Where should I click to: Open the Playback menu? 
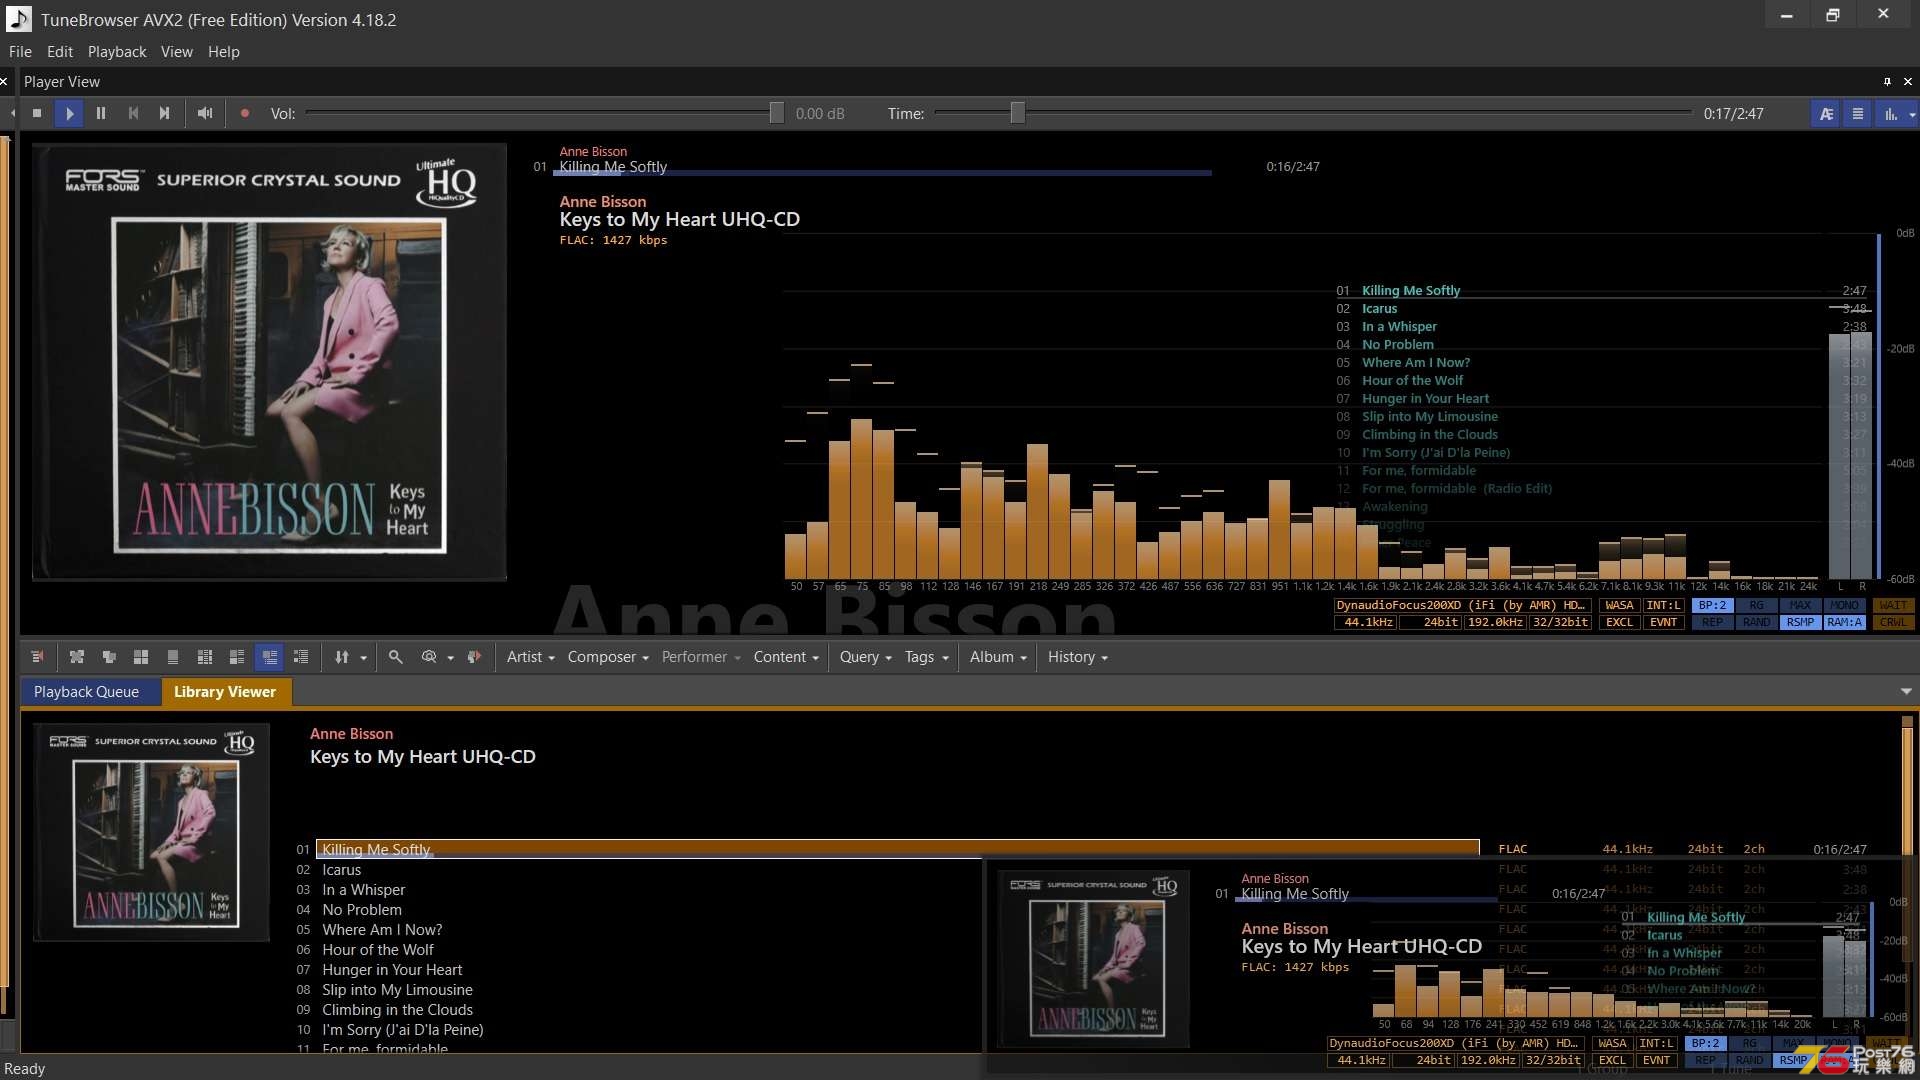(x=117, y=52)
